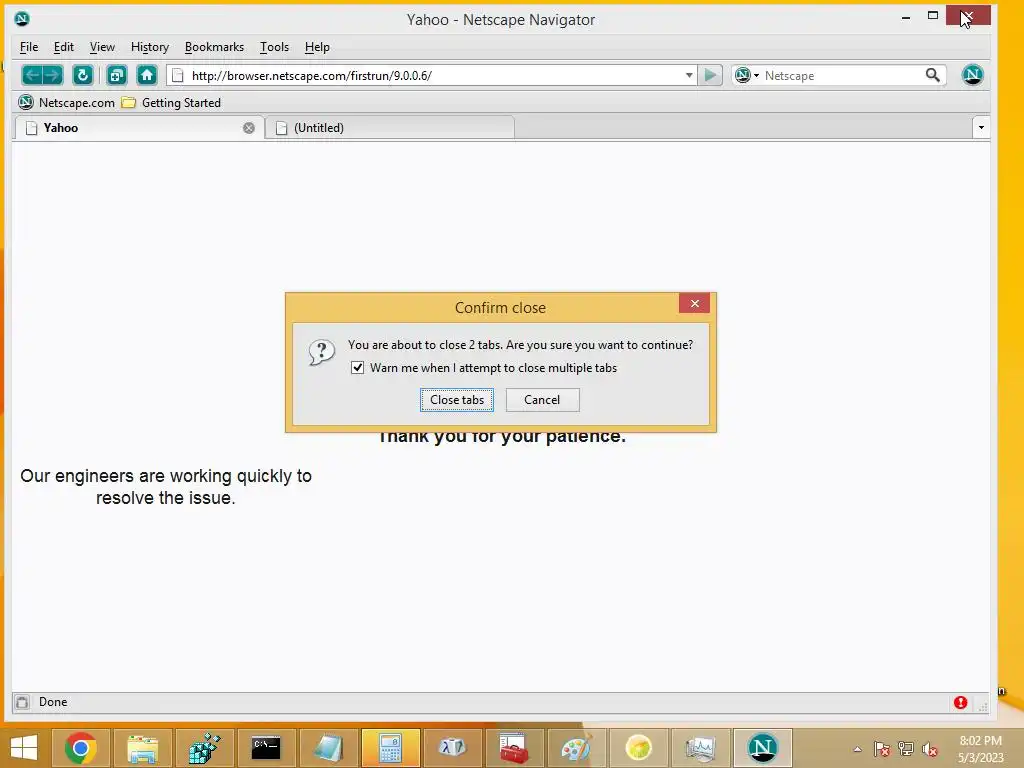Expand the URL history dropdown arrow
The width and height of the screenshot is (1024, 768).
coord(689,75)
